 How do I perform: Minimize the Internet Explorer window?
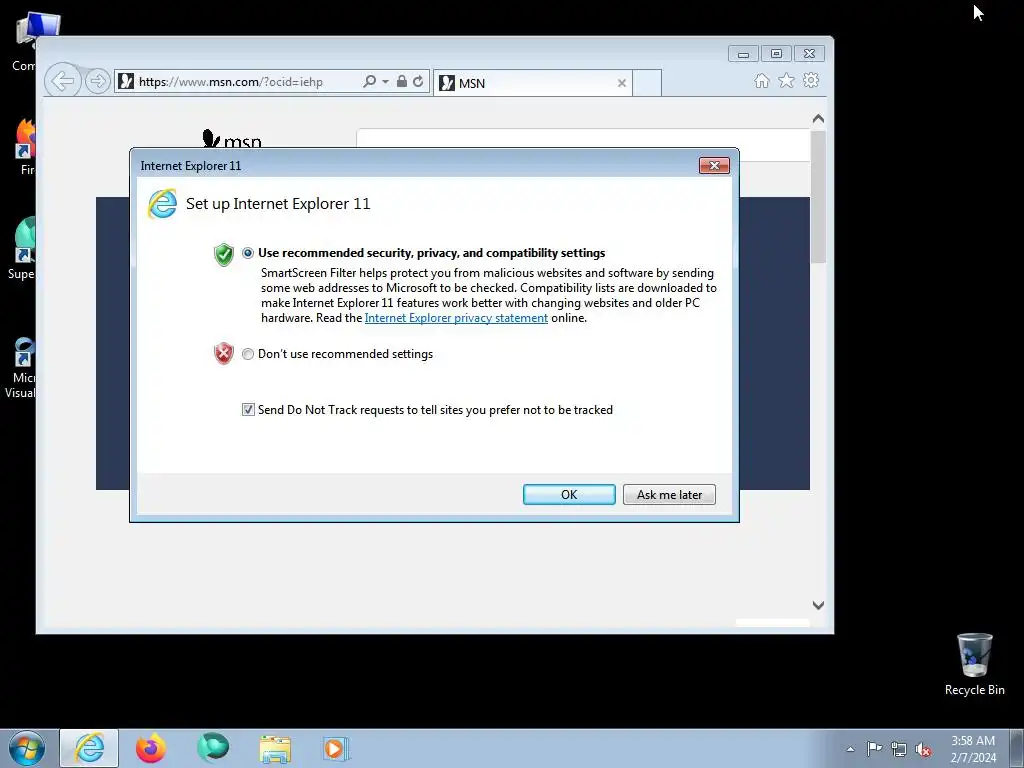coord(743,54)
